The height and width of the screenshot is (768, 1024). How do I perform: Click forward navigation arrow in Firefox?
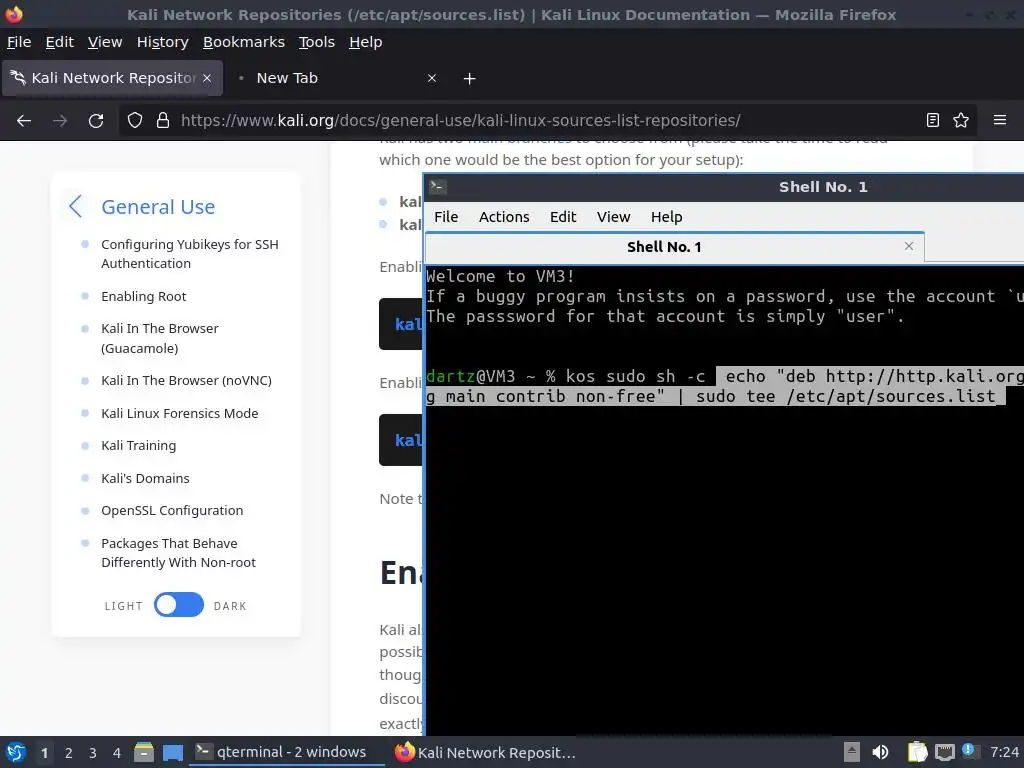pyautogui.click(x=60, y=121)
